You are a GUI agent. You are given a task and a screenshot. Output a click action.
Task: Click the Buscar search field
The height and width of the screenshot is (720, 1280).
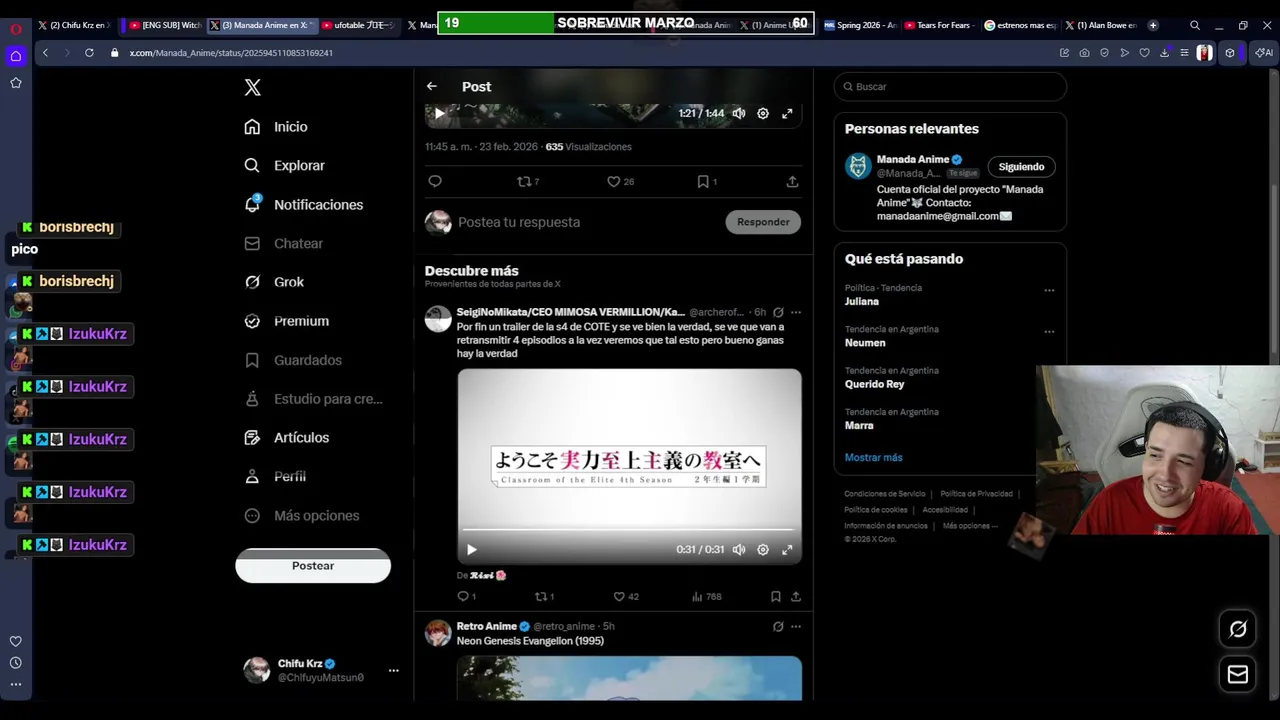[950, 87]
